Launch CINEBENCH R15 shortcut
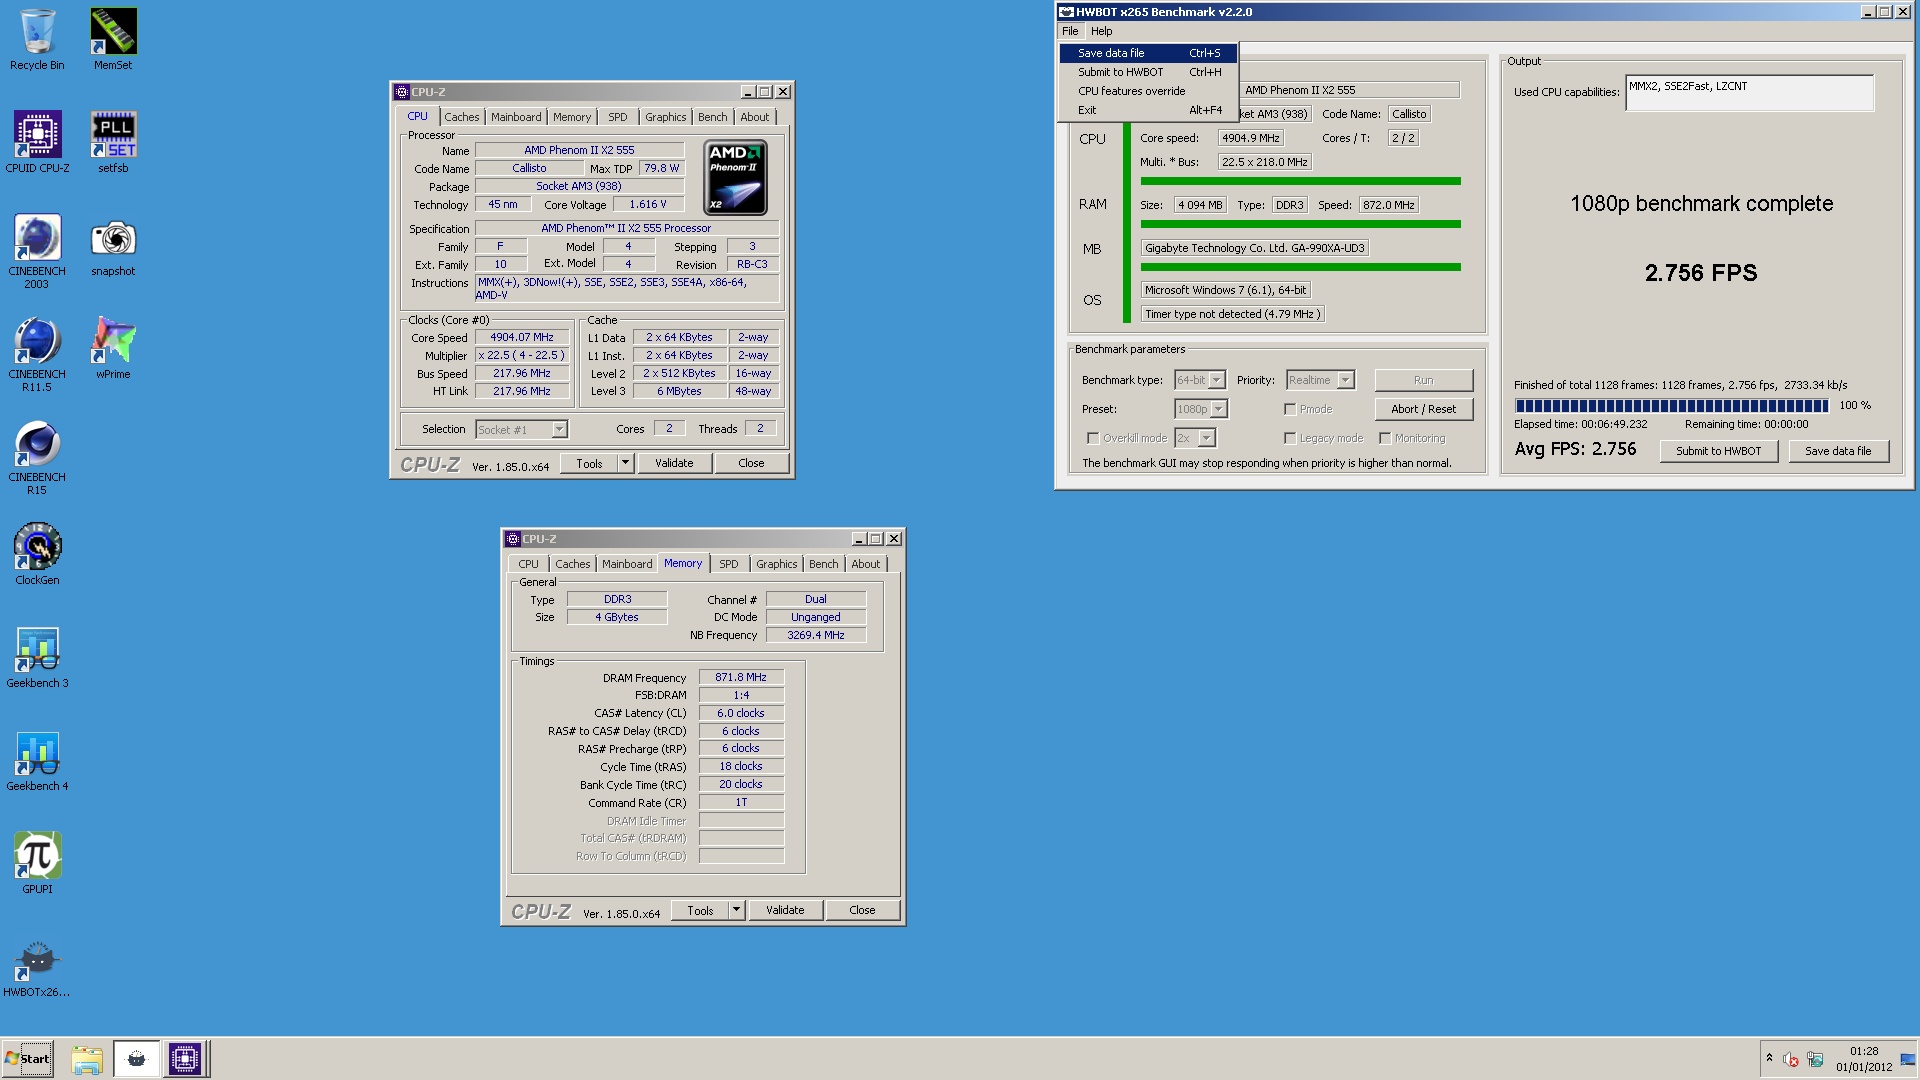The height and width of the screenshot is (1080, 1920). pos(37,458)
